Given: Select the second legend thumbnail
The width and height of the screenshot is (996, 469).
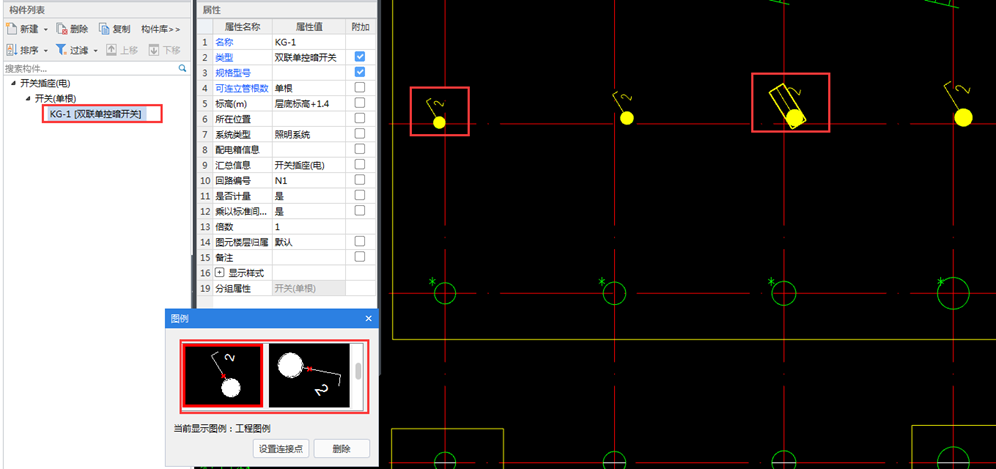Looking at the screenshot, I should (308, 376).
